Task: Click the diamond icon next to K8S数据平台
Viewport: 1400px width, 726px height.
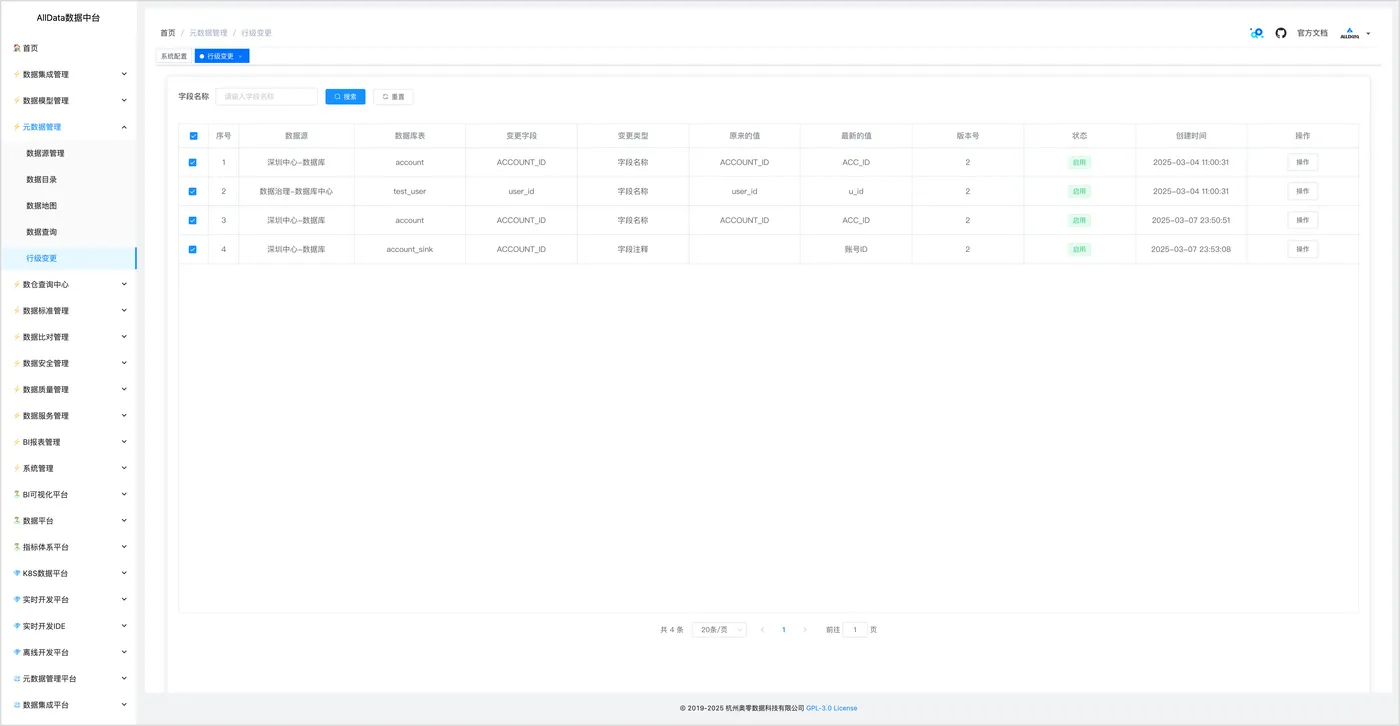Action: [x=17, y=574]
